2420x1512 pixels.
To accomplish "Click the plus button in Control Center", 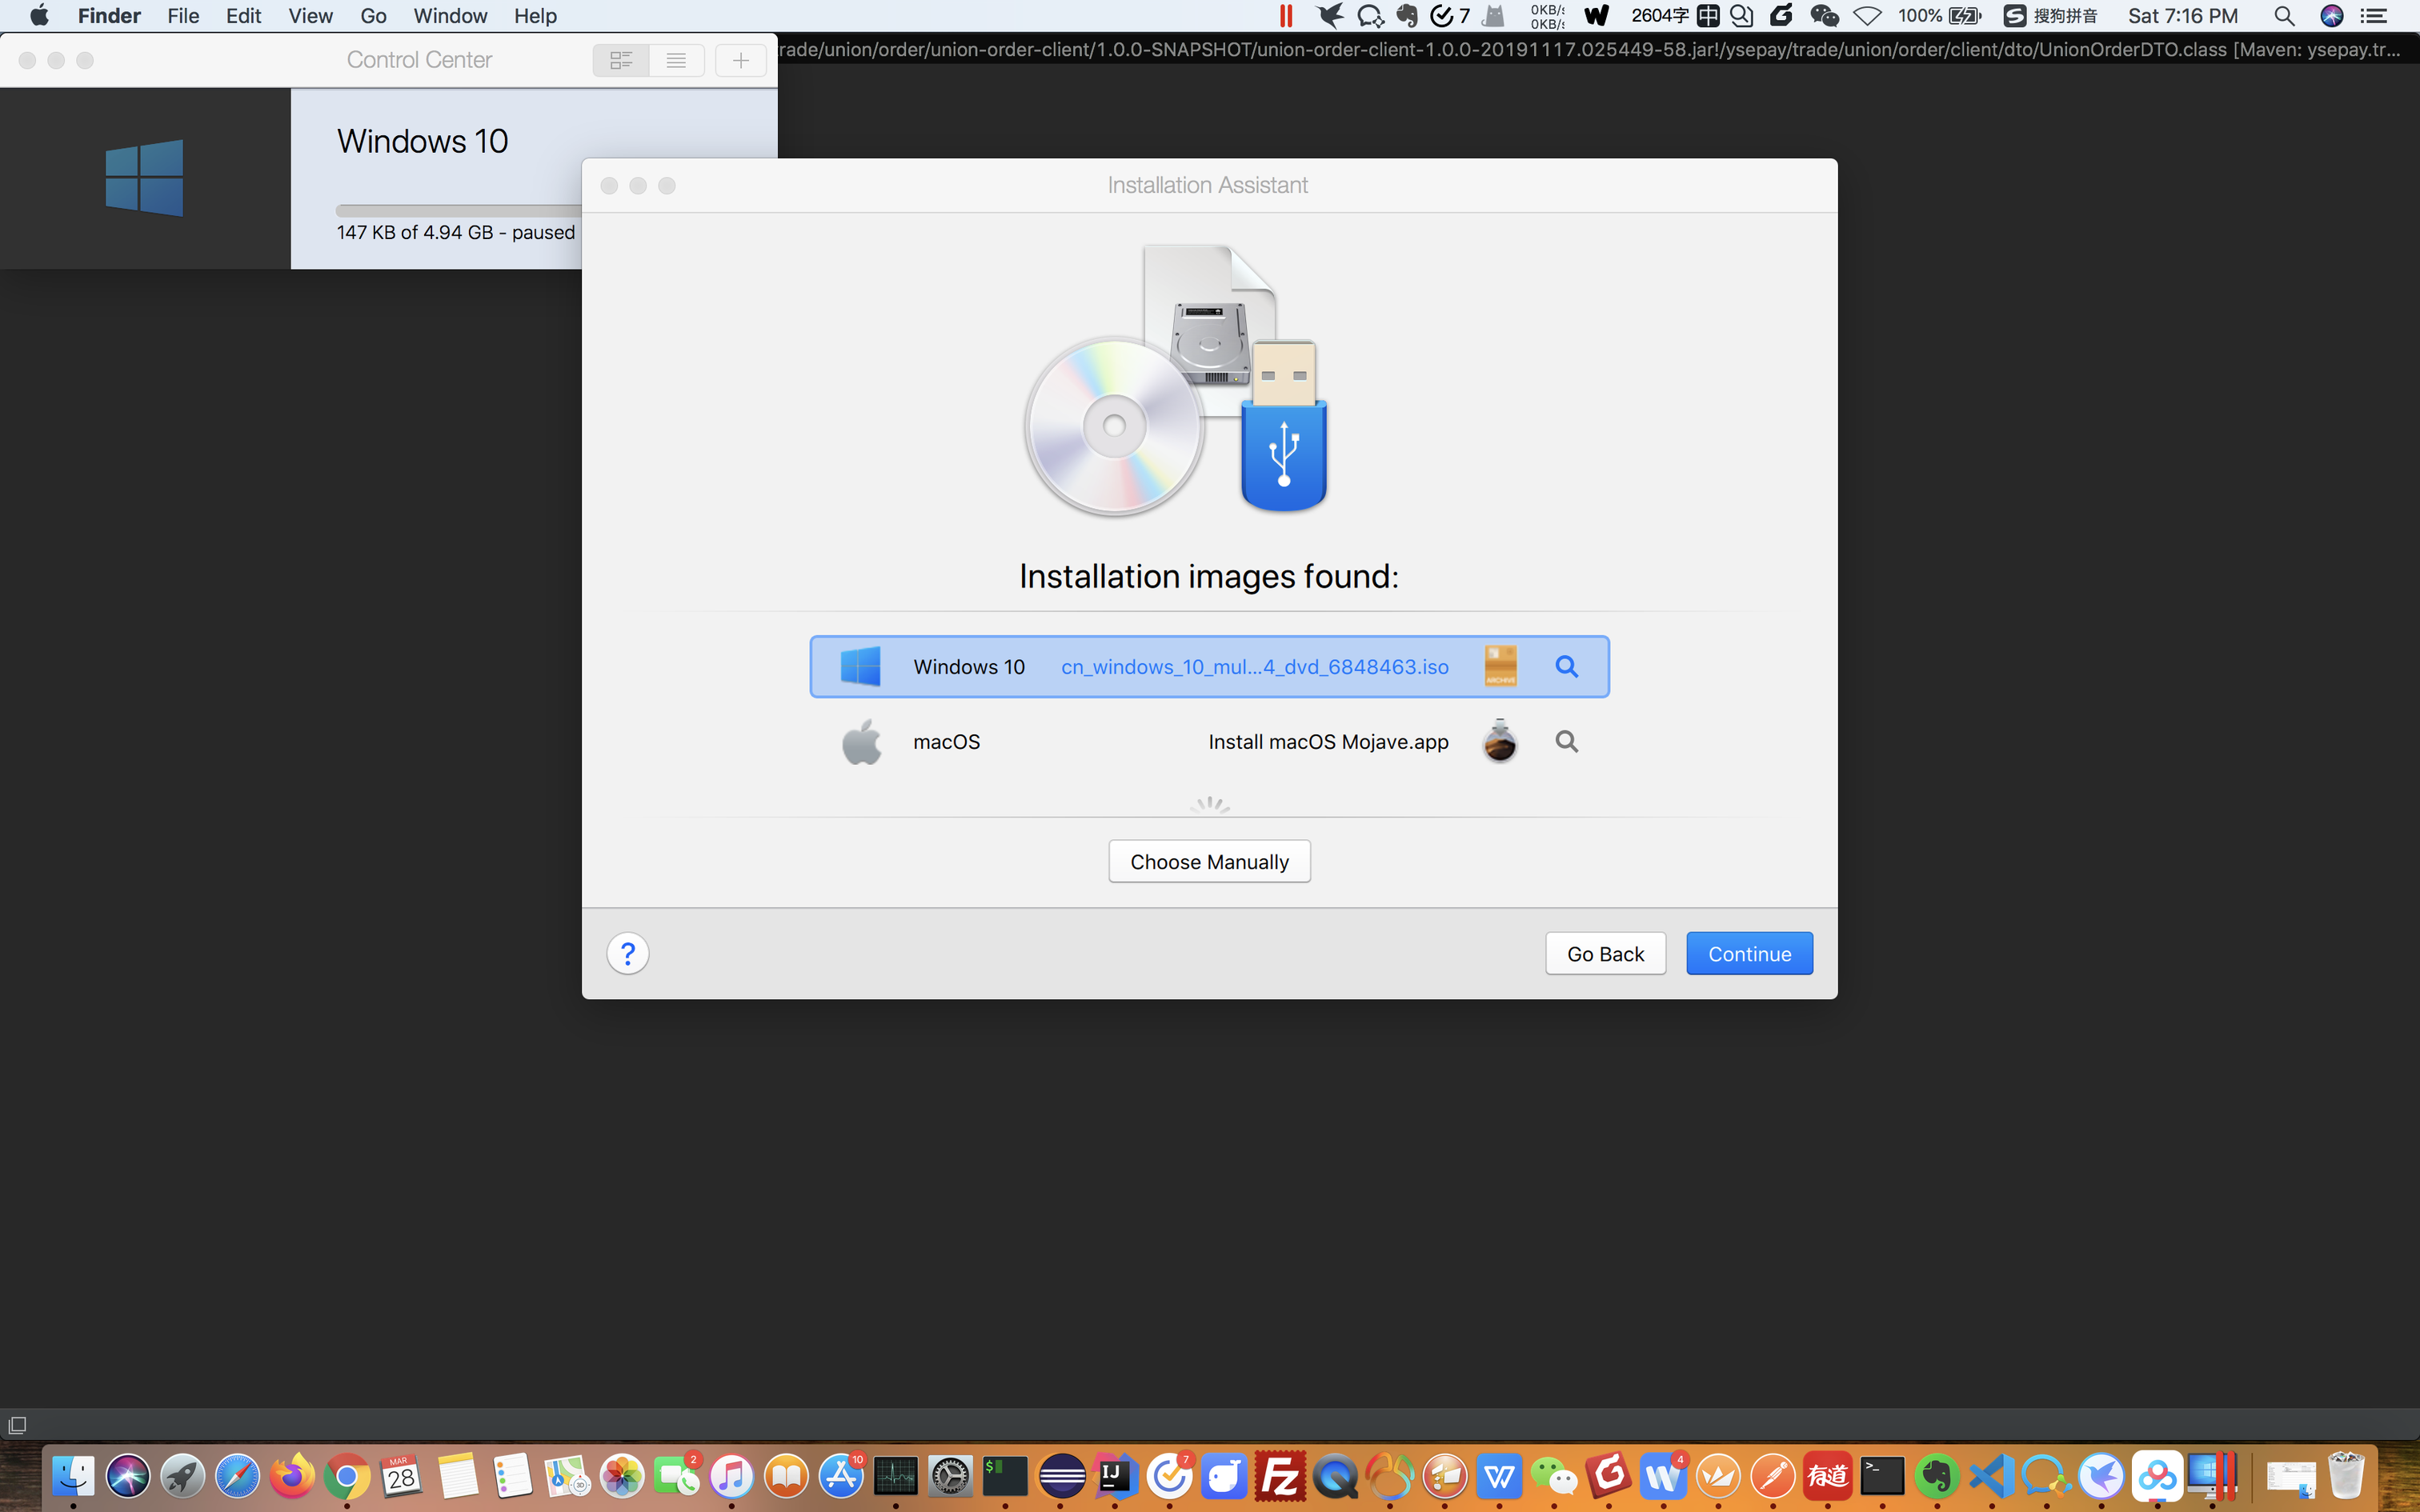I will (x=740, y=61).
